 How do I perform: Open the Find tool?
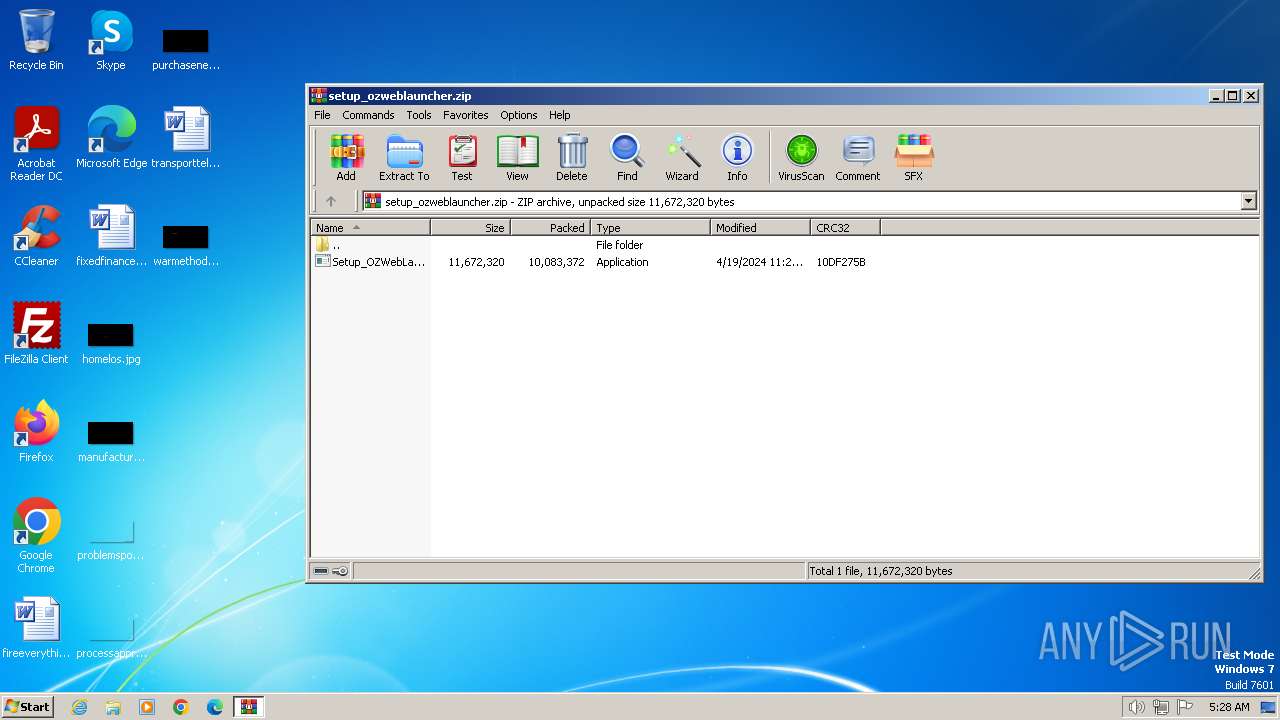point(627,158)
